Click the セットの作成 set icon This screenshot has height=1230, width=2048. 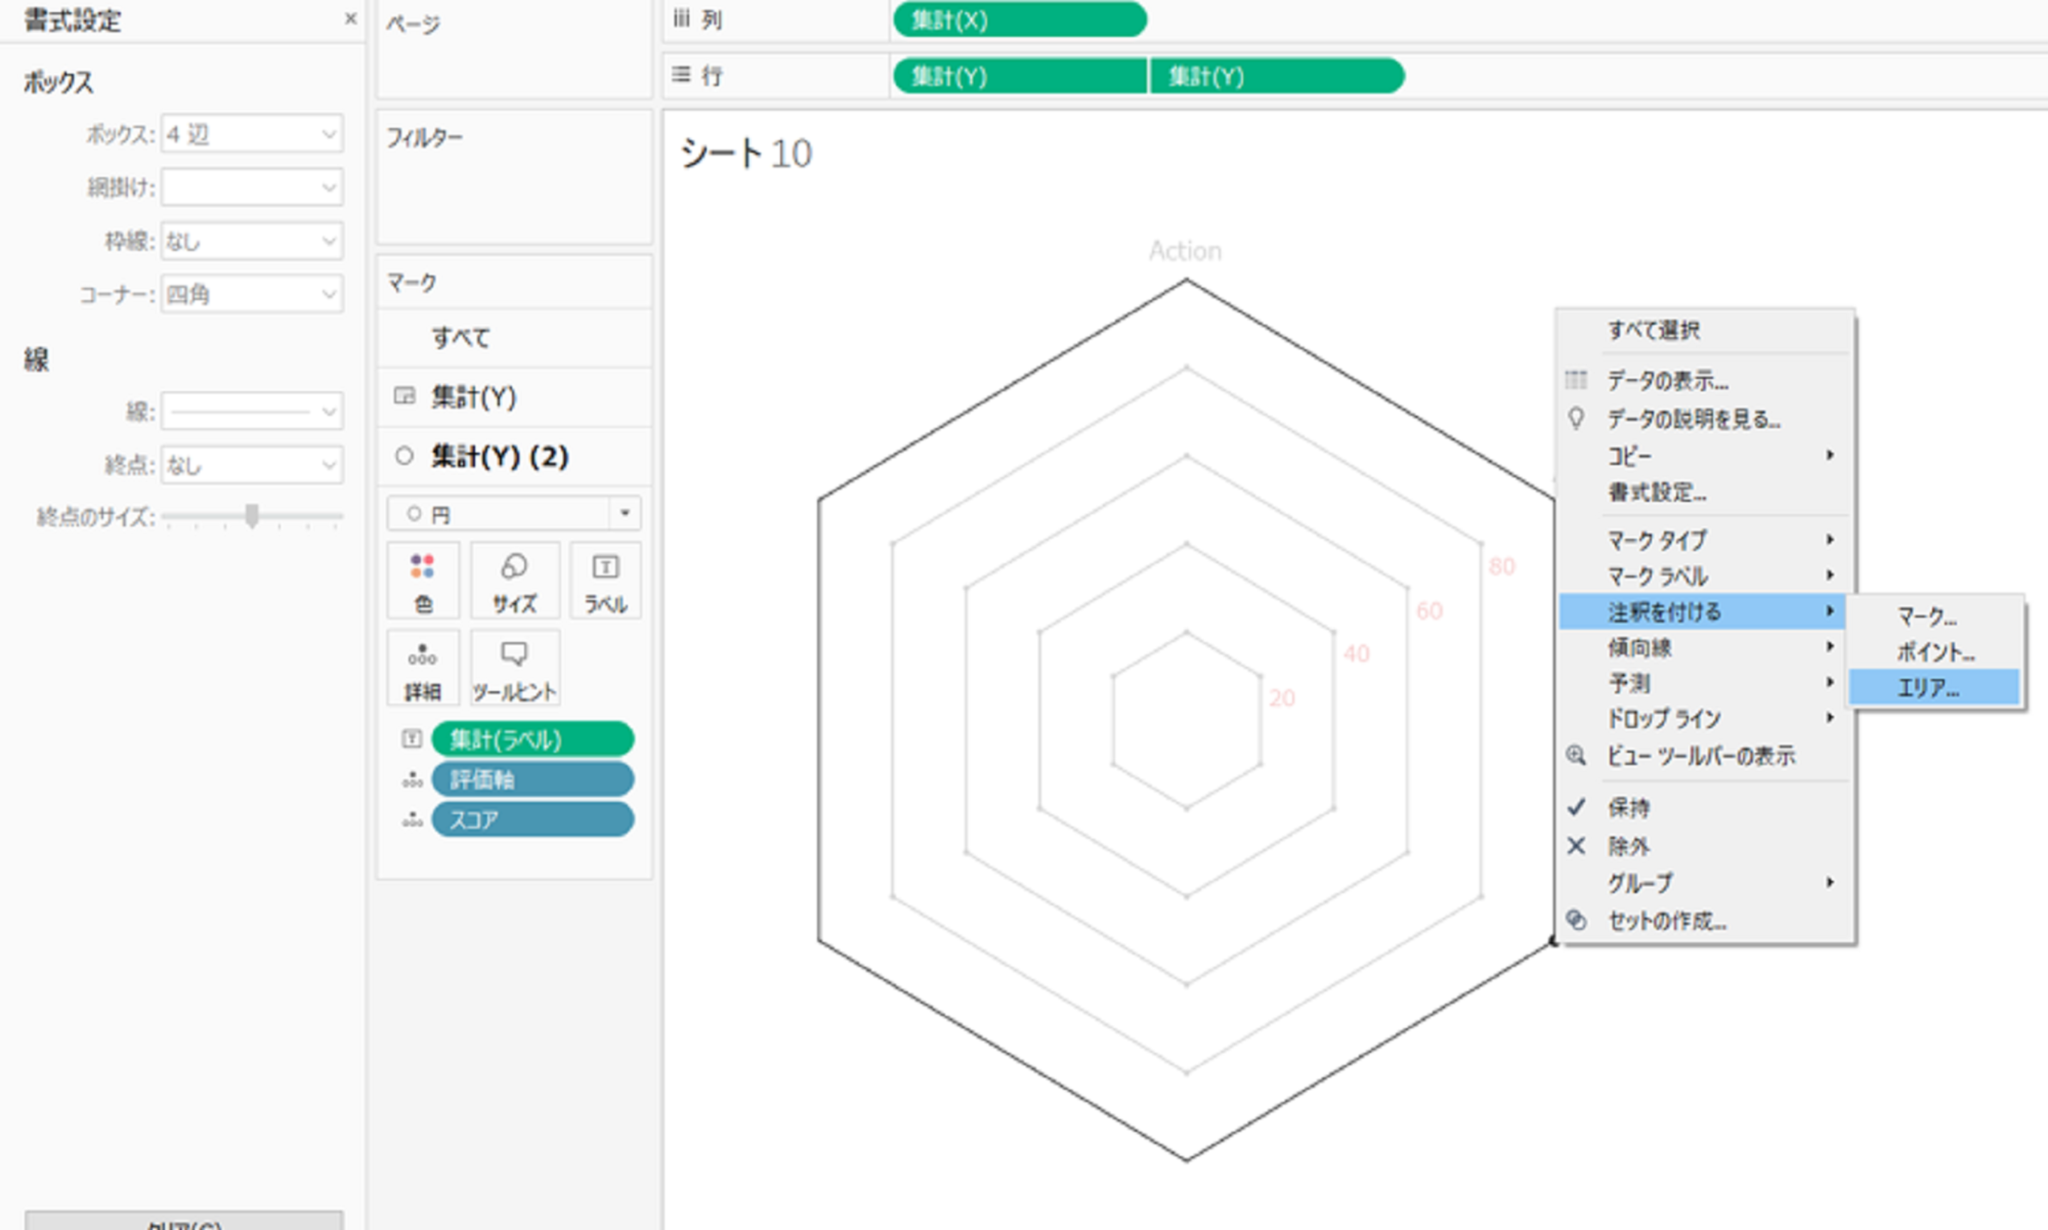[1576, 920]
